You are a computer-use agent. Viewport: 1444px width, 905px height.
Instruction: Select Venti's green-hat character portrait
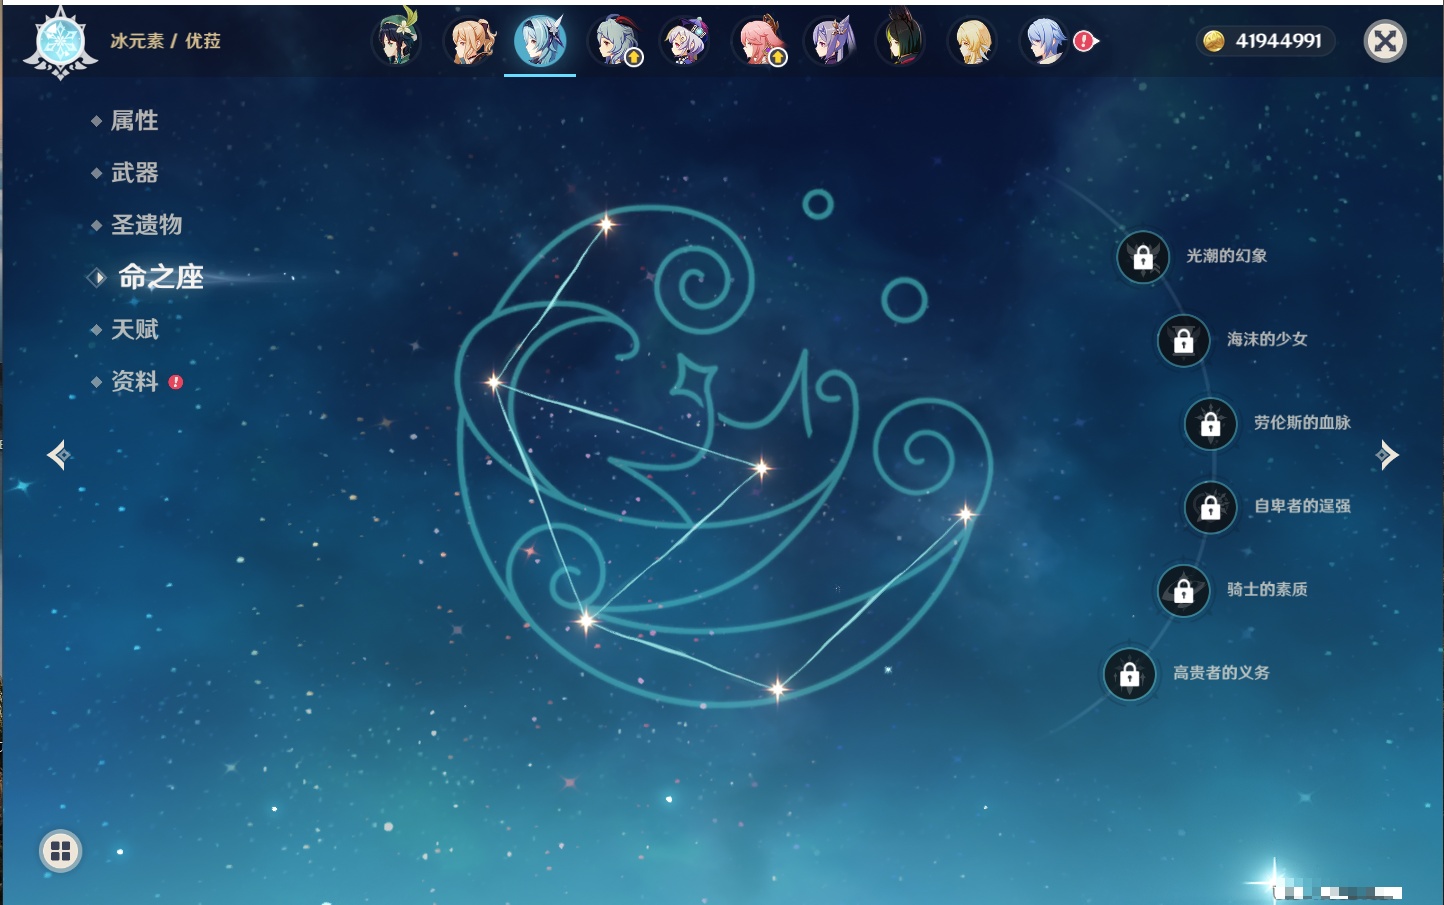coord(396,41)
